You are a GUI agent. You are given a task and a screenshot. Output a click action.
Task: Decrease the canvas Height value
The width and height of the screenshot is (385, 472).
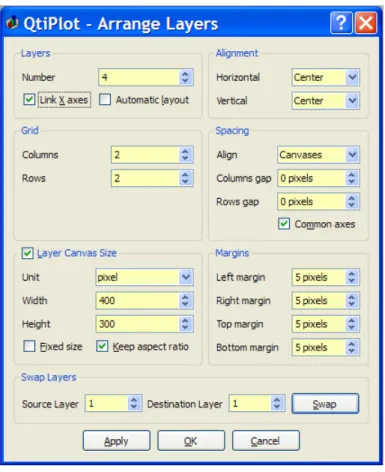pos(185,328)
